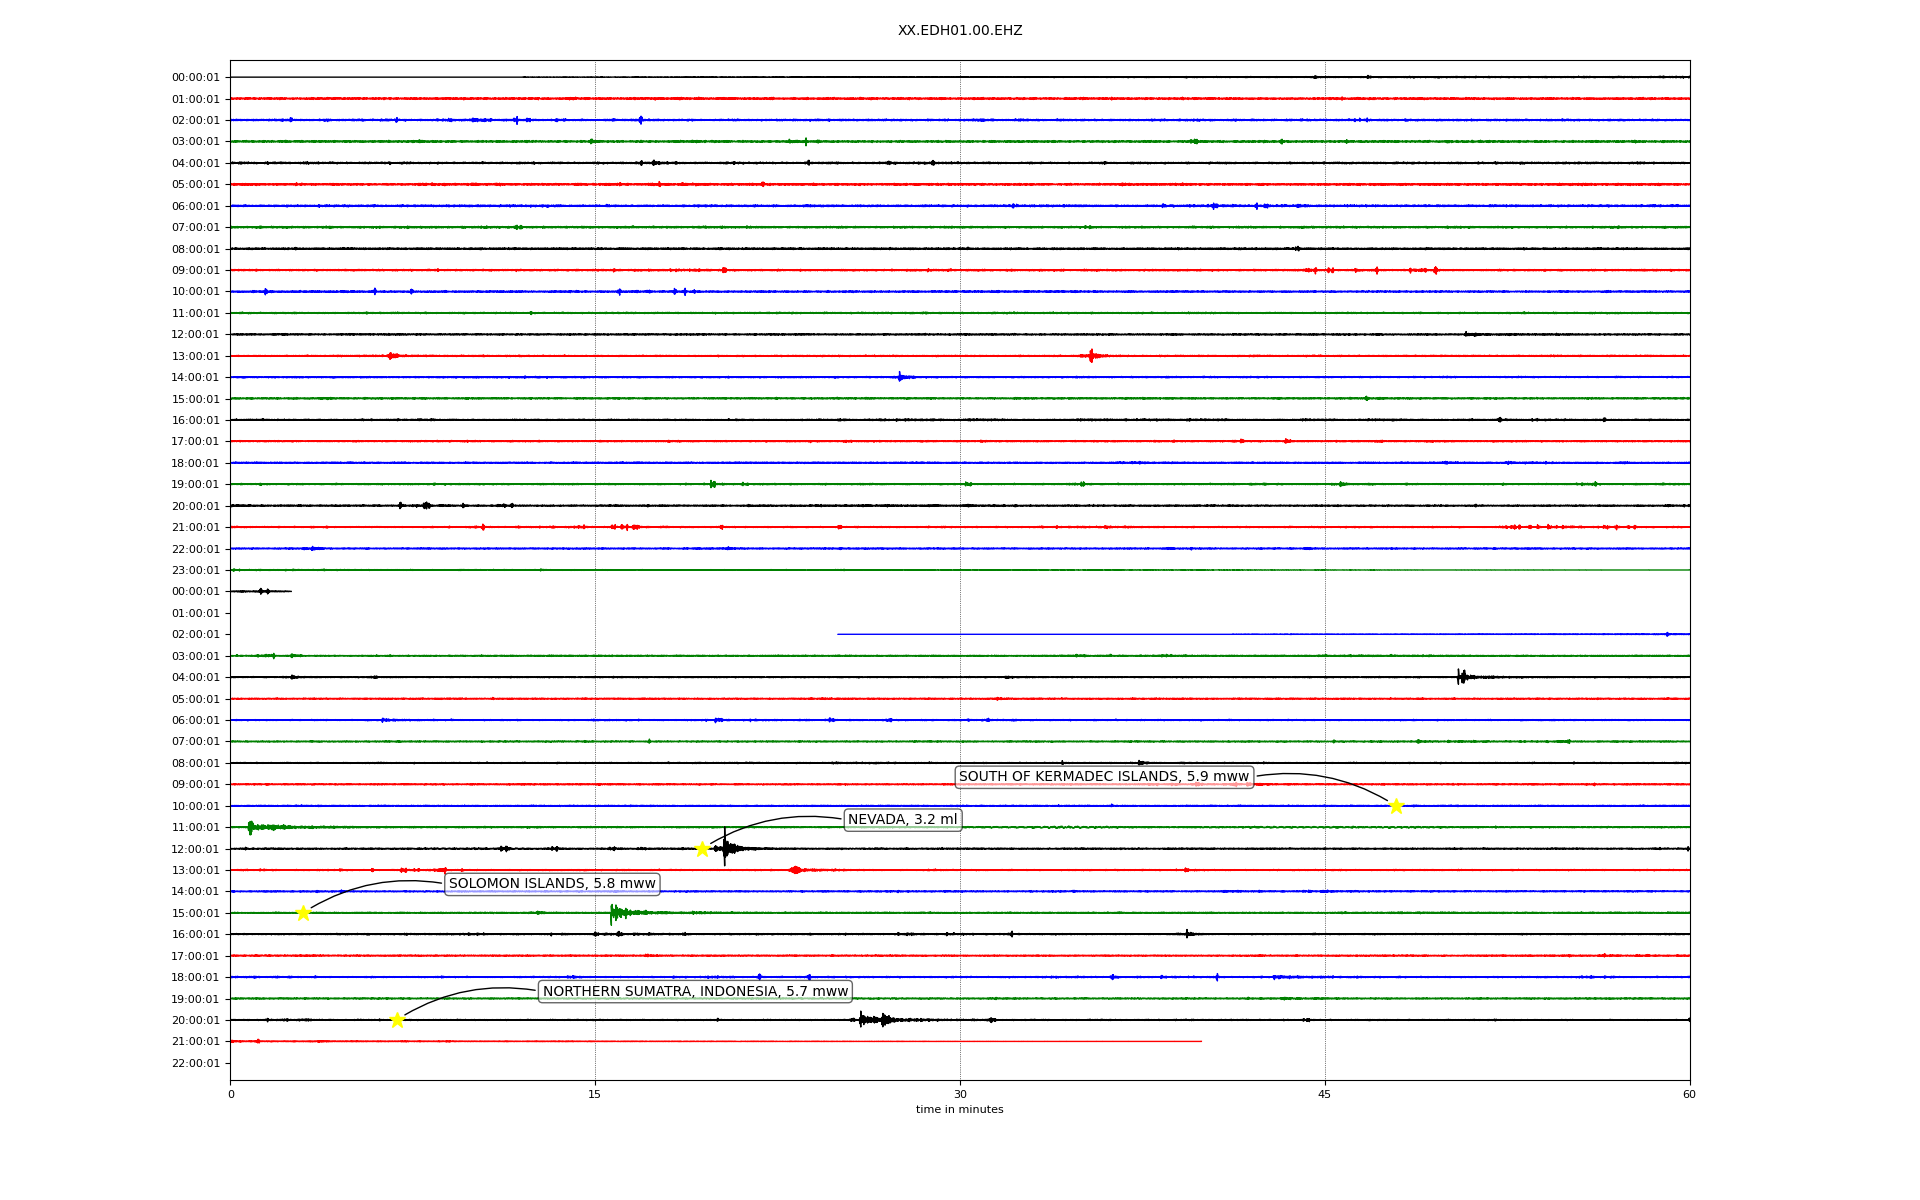Click the yellow star for Kermadec Islands event
This screenshot has width=1920, height=1200.
(1396, 806)
